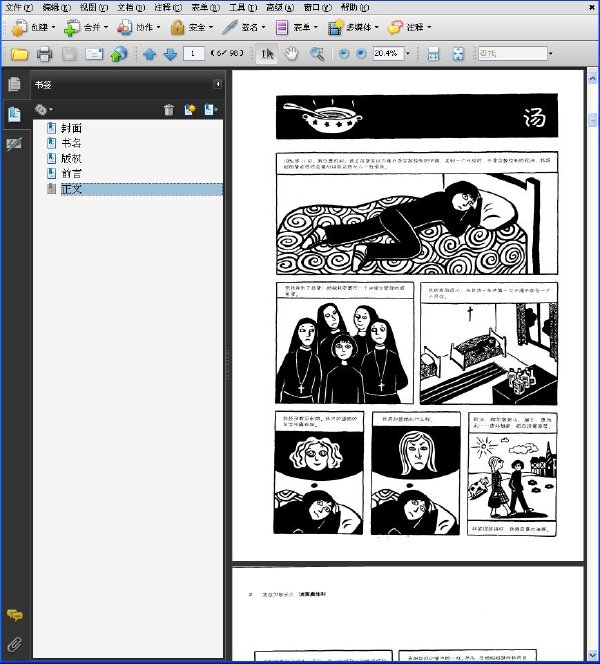Viewport: 600px width, 664px height.
Task: Open the 文件 menu
Action: point(19,7)
